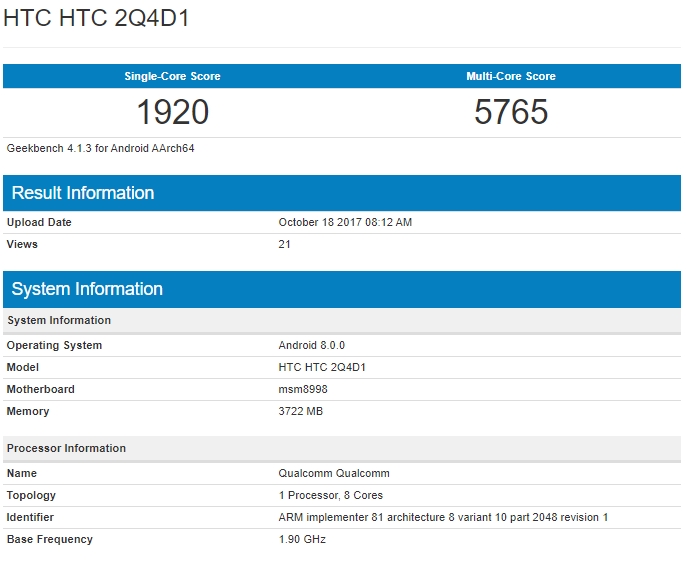Select the upload date October 18 2017 value
Viewport: 686px width, 564px height.
click(x=345, y=222)
